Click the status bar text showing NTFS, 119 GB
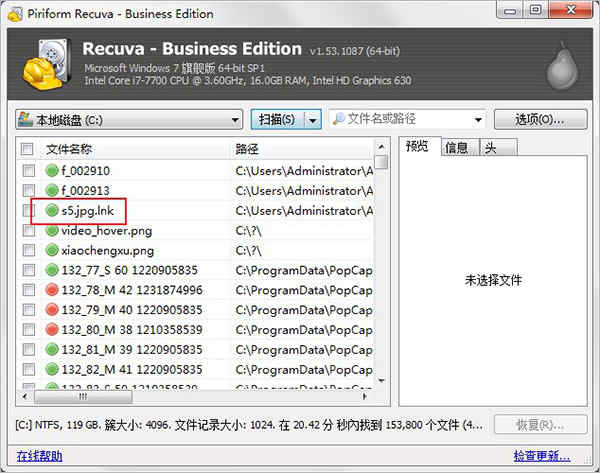Screen dimensions: 600x473 click(x=249, y=425)
